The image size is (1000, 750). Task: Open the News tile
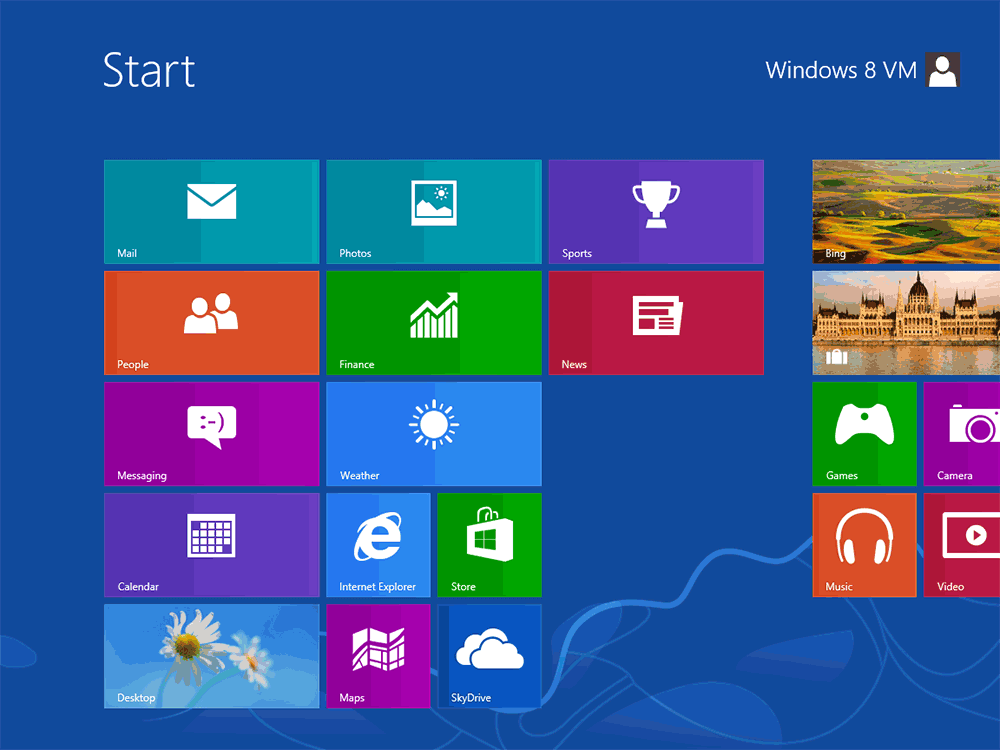coord(656,323)
